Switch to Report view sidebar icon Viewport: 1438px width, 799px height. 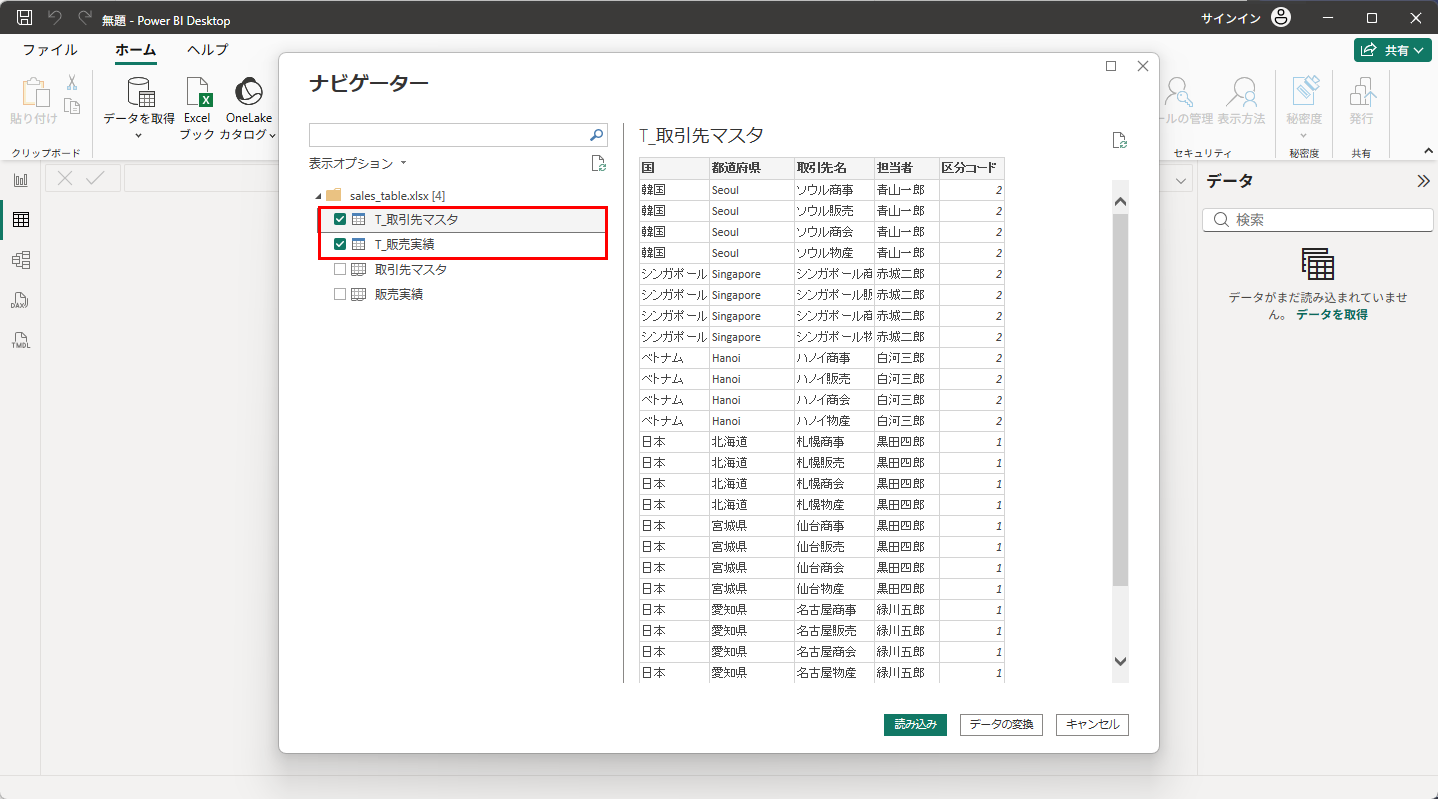[20, 180]
